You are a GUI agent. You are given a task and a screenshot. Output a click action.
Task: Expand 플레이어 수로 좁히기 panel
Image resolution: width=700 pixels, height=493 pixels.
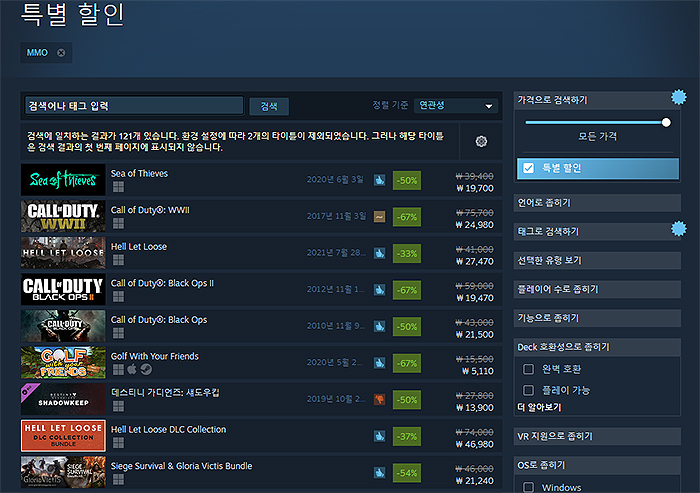tap(597, 289)
